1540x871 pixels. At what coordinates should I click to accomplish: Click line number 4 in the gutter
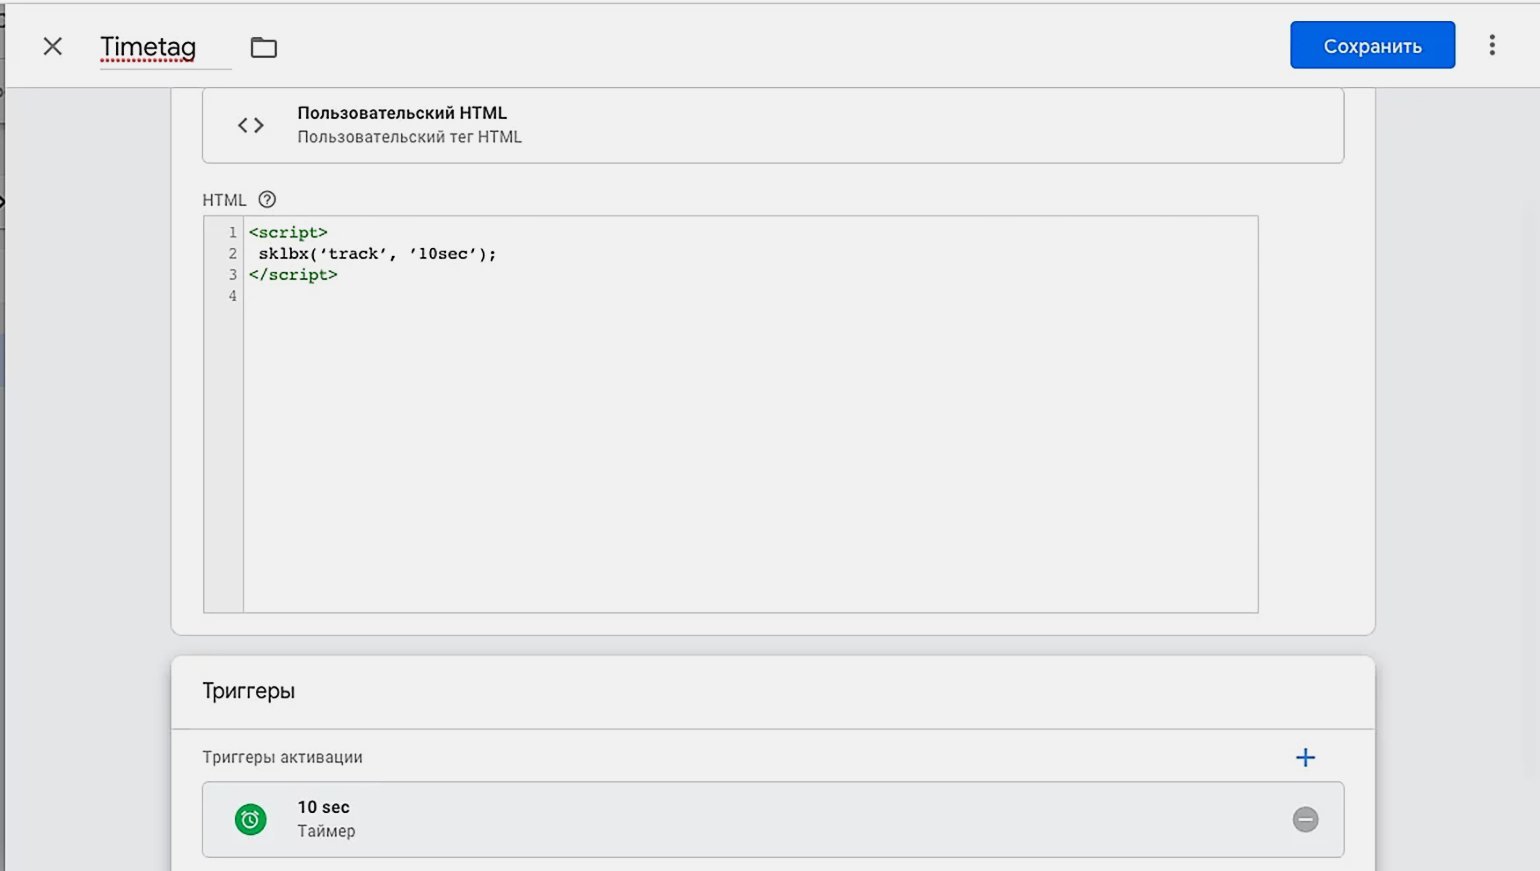(233, 296)
